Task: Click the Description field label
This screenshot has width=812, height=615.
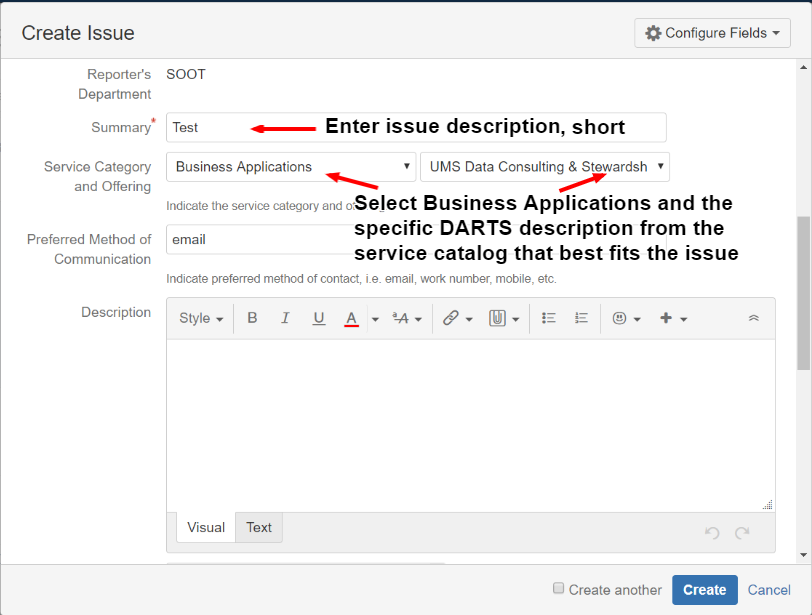Action: (x=116, y=312)
